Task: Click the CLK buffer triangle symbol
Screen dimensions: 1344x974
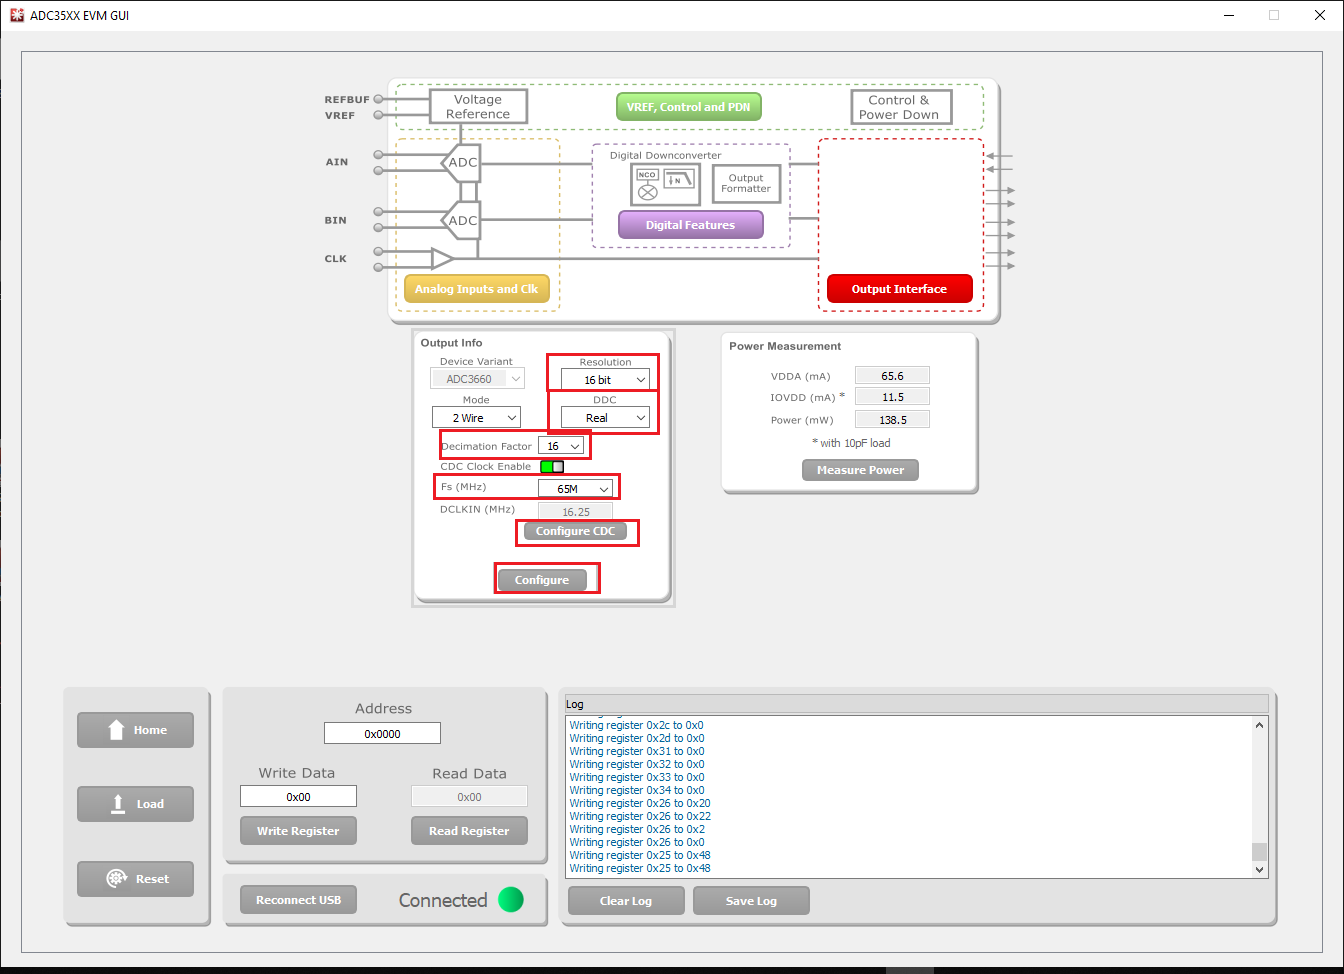Action: [x=441, y=259]
